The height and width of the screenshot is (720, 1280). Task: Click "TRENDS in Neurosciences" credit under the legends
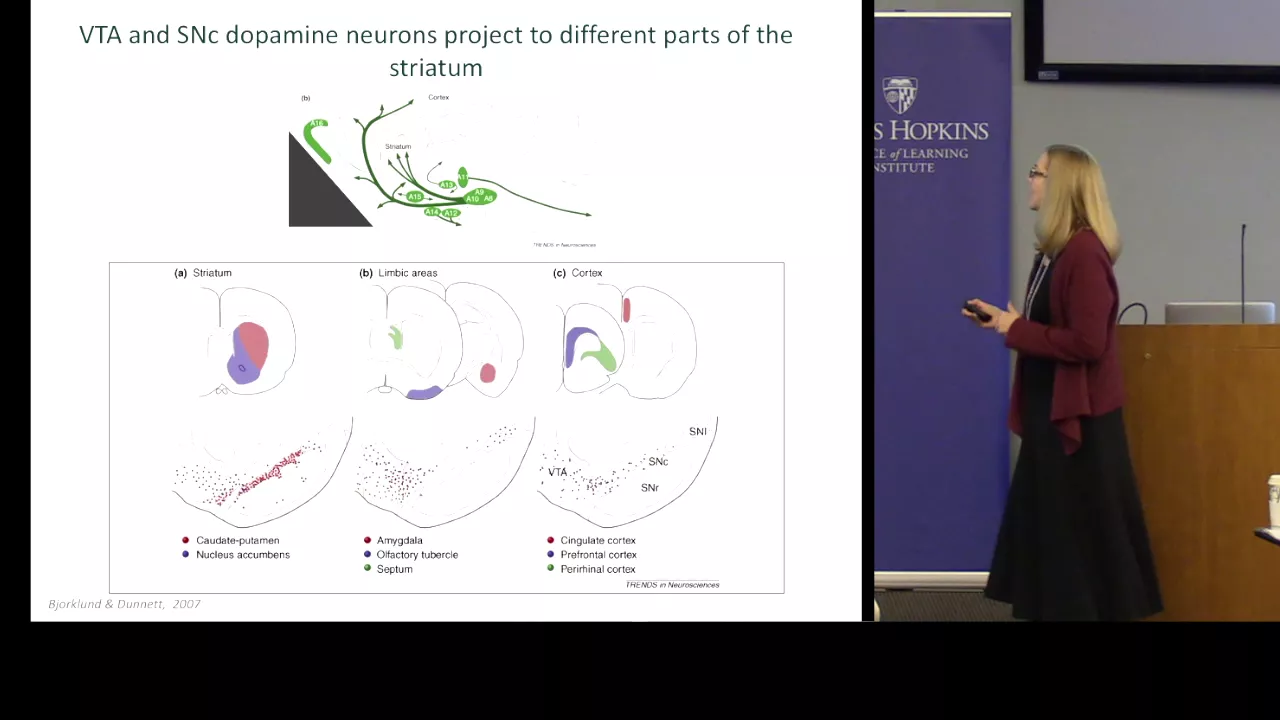(672, 584)
